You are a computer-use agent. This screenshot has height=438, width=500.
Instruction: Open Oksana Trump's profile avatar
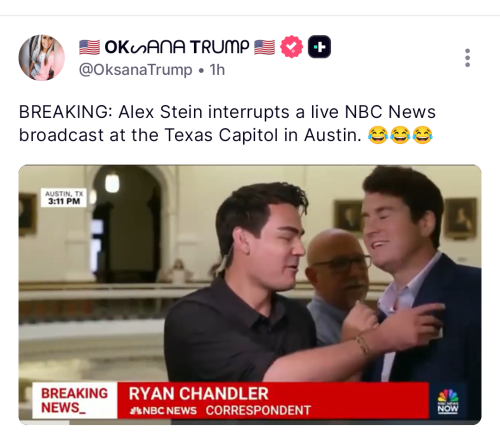pos(41,57)
